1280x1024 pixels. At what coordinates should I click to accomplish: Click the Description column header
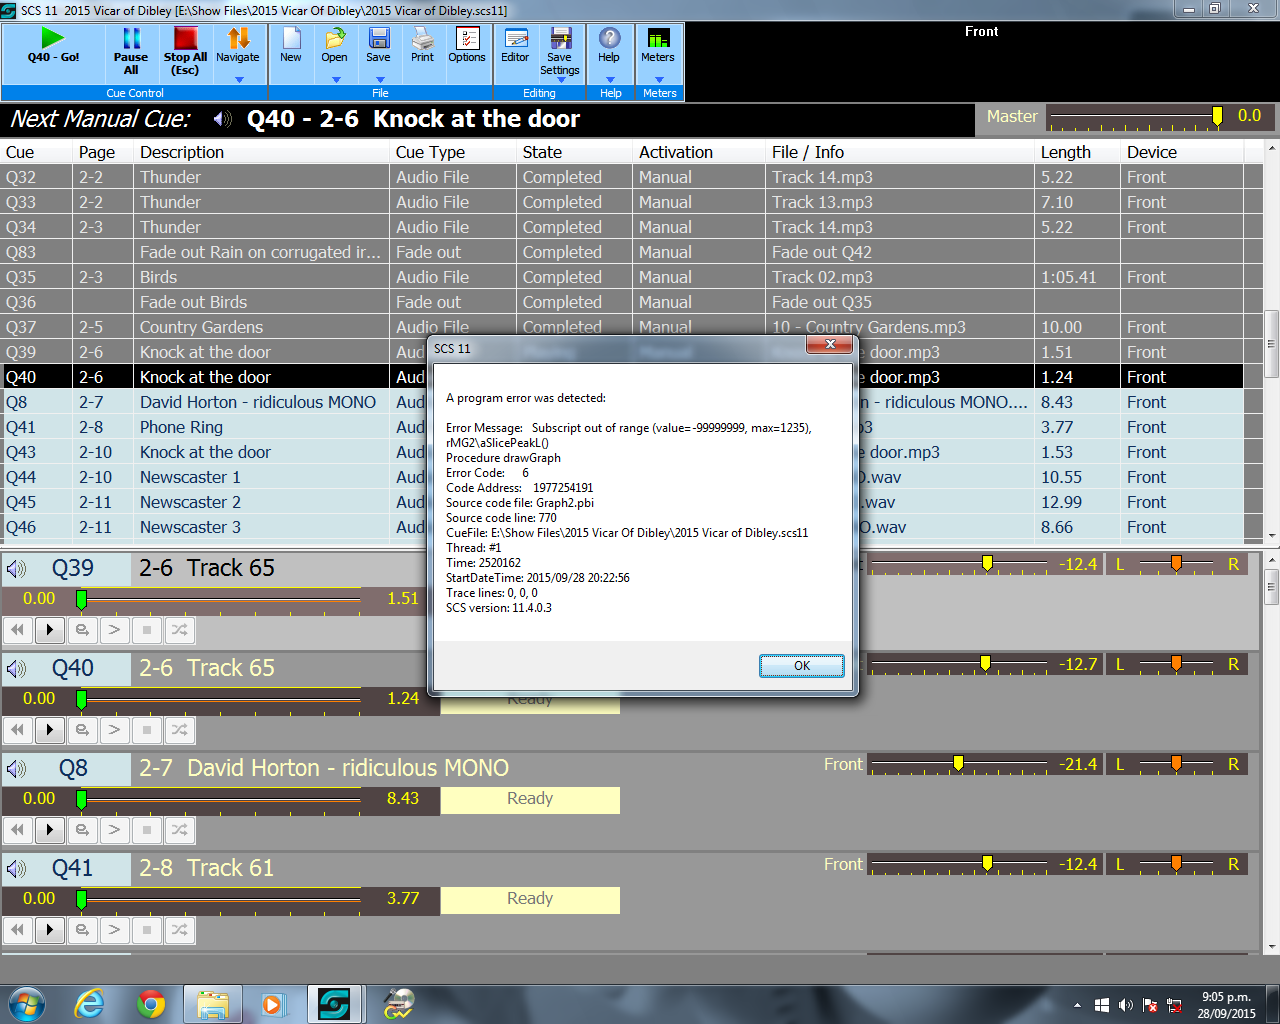coord(182,152)
